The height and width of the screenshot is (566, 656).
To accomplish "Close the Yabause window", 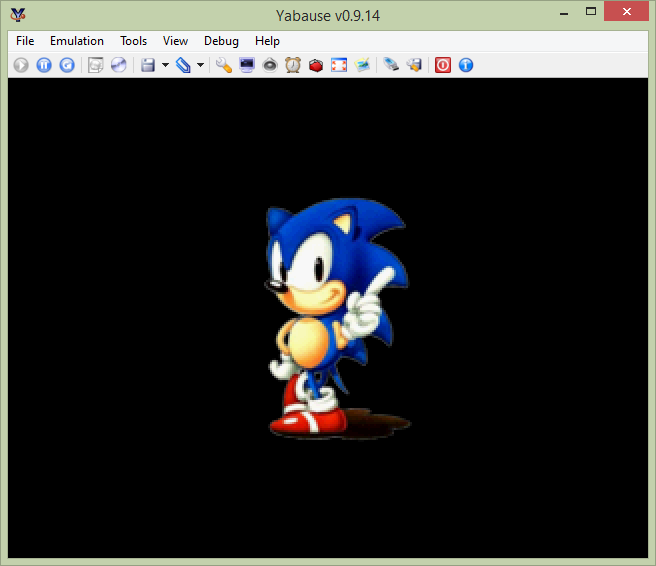I will [x=626, y=12].
